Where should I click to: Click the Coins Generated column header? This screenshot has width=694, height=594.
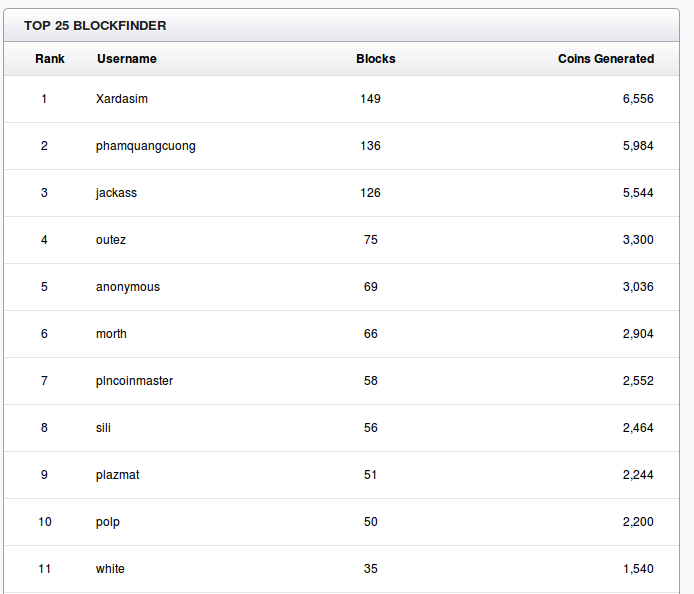click(606, 59)
